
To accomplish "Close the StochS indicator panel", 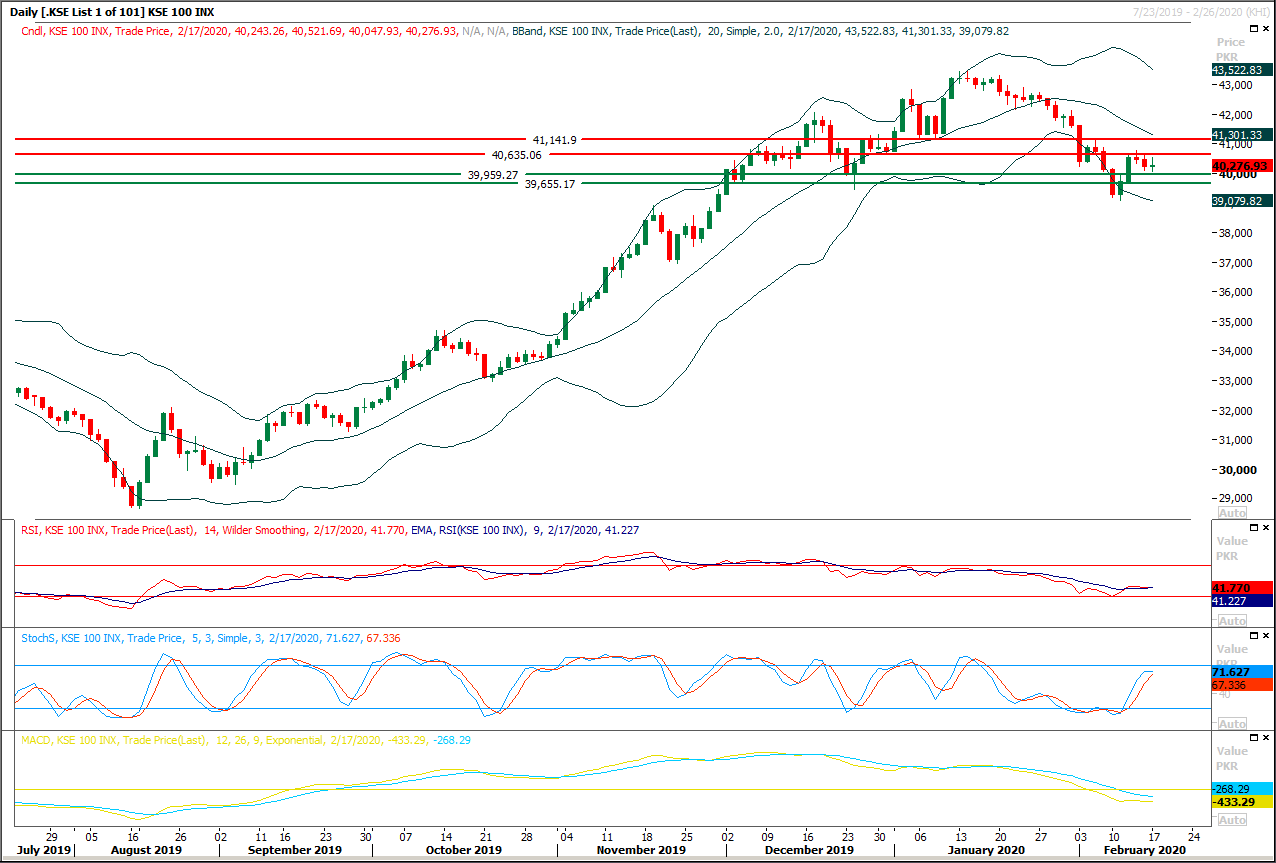I will tap(1266, 633).
